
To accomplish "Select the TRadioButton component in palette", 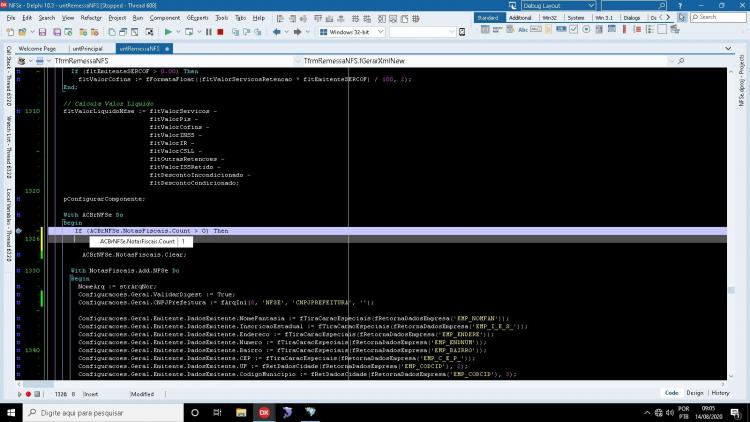I will [586, 30].
